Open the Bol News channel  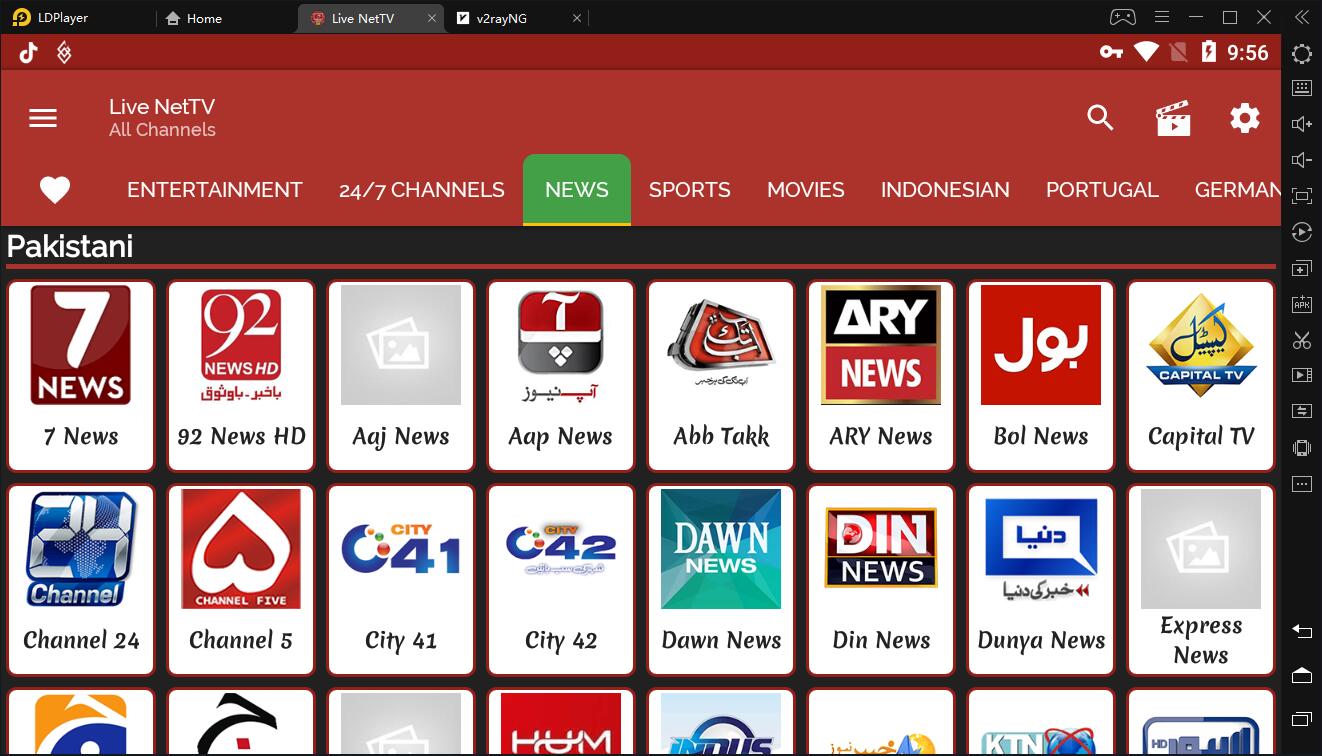click(x=1041, y=375)
